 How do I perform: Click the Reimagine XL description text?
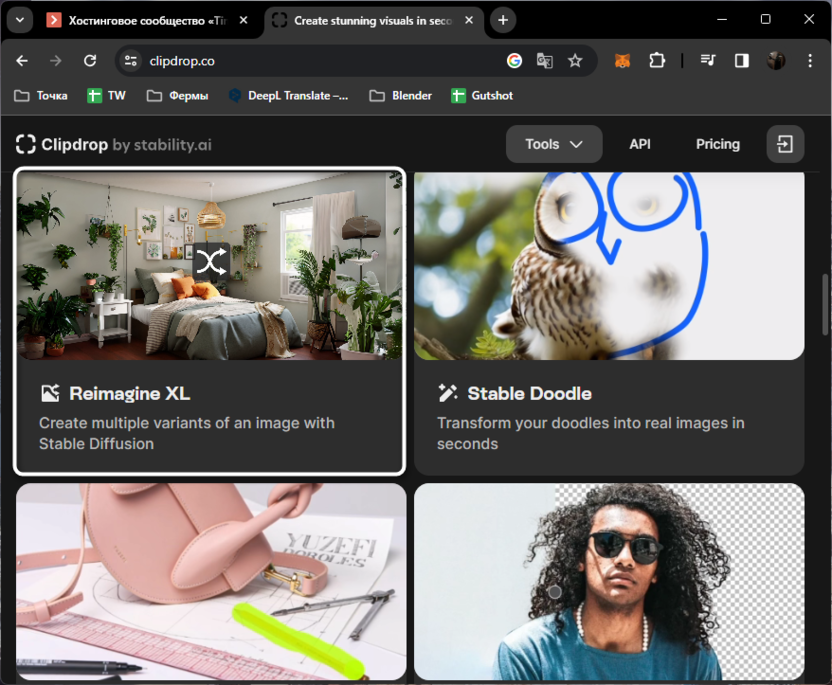coord(187,433)
